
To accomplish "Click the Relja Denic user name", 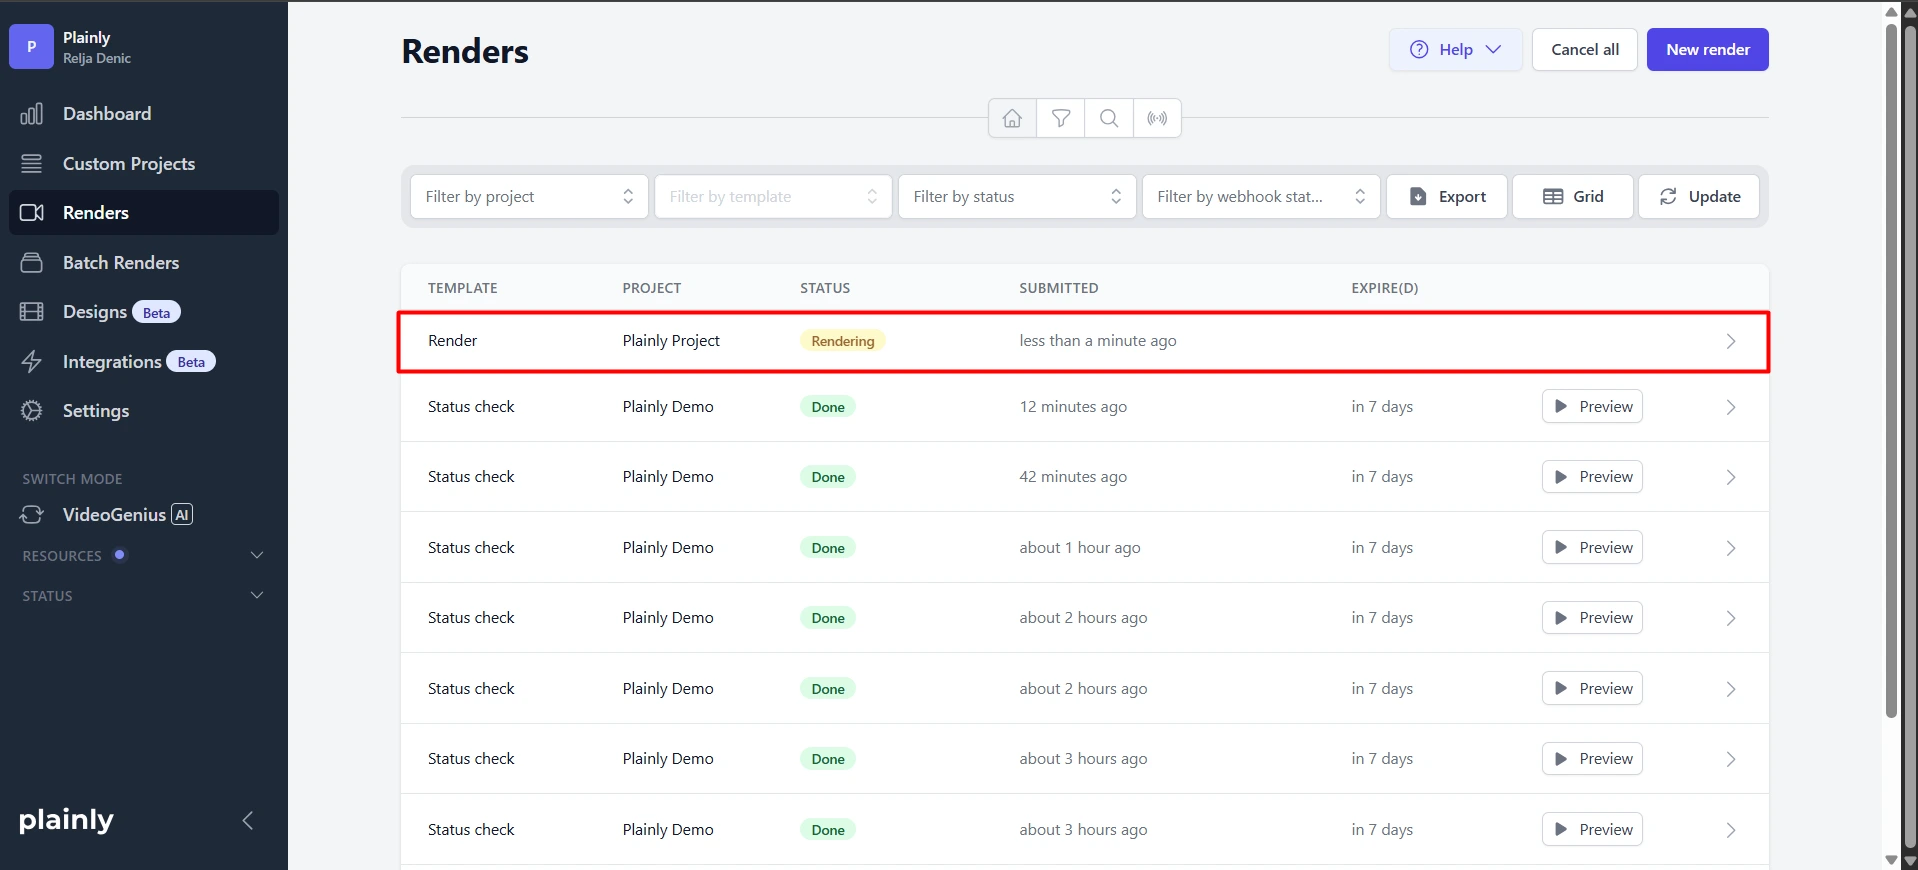I will click(x=97, y=59).
